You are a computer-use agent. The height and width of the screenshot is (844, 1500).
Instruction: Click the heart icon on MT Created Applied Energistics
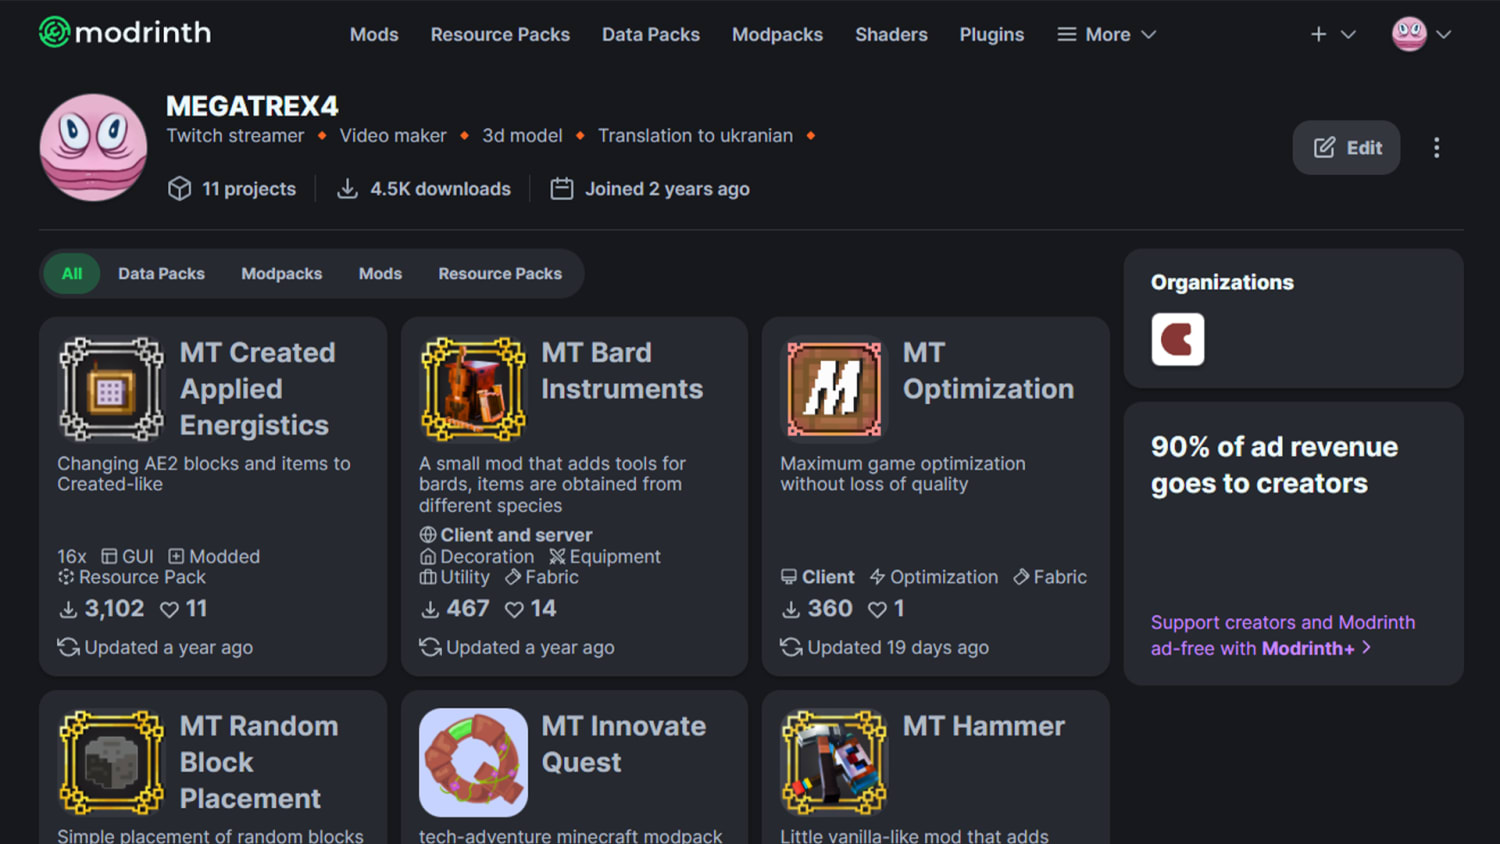point(169,609)
